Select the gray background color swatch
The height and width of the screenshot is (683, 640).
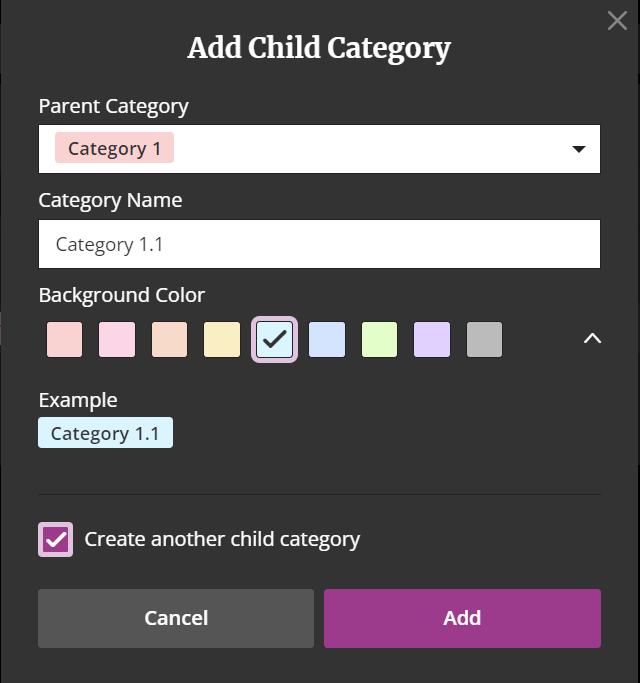[x=484, y=339]
